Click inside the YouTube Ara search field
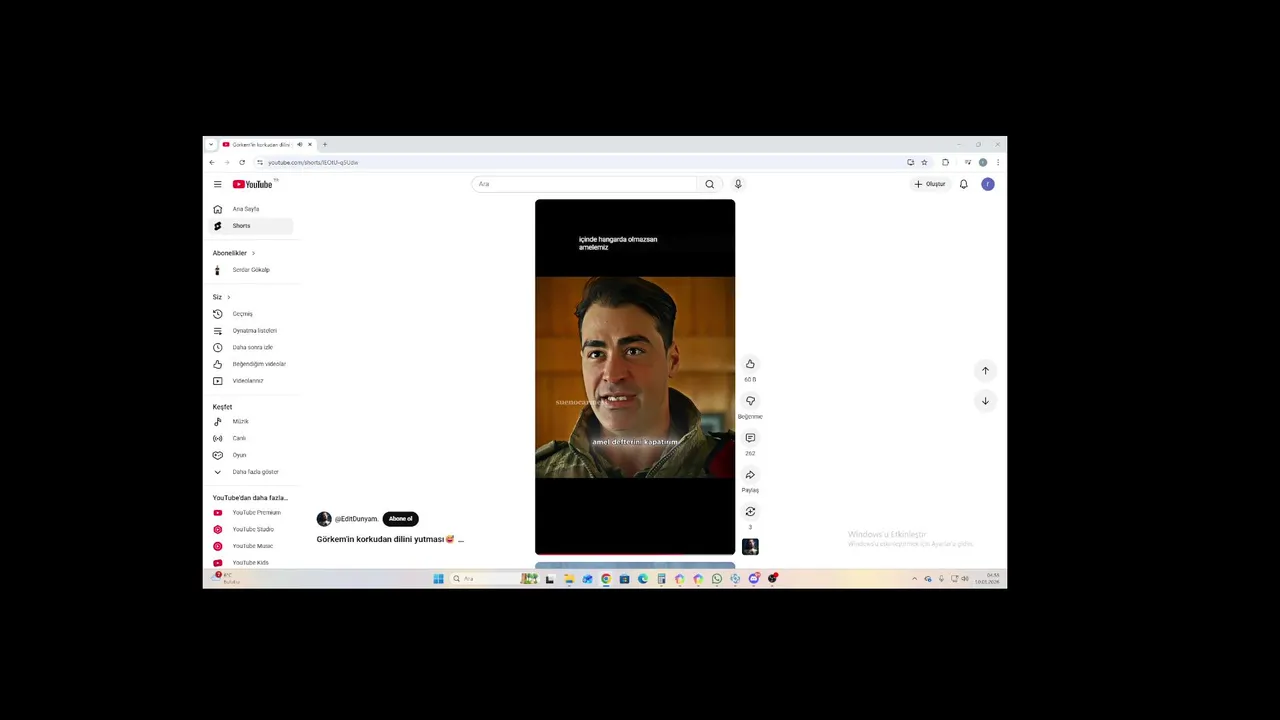Viewport: 1280px width, 720px height. point(585,184)
